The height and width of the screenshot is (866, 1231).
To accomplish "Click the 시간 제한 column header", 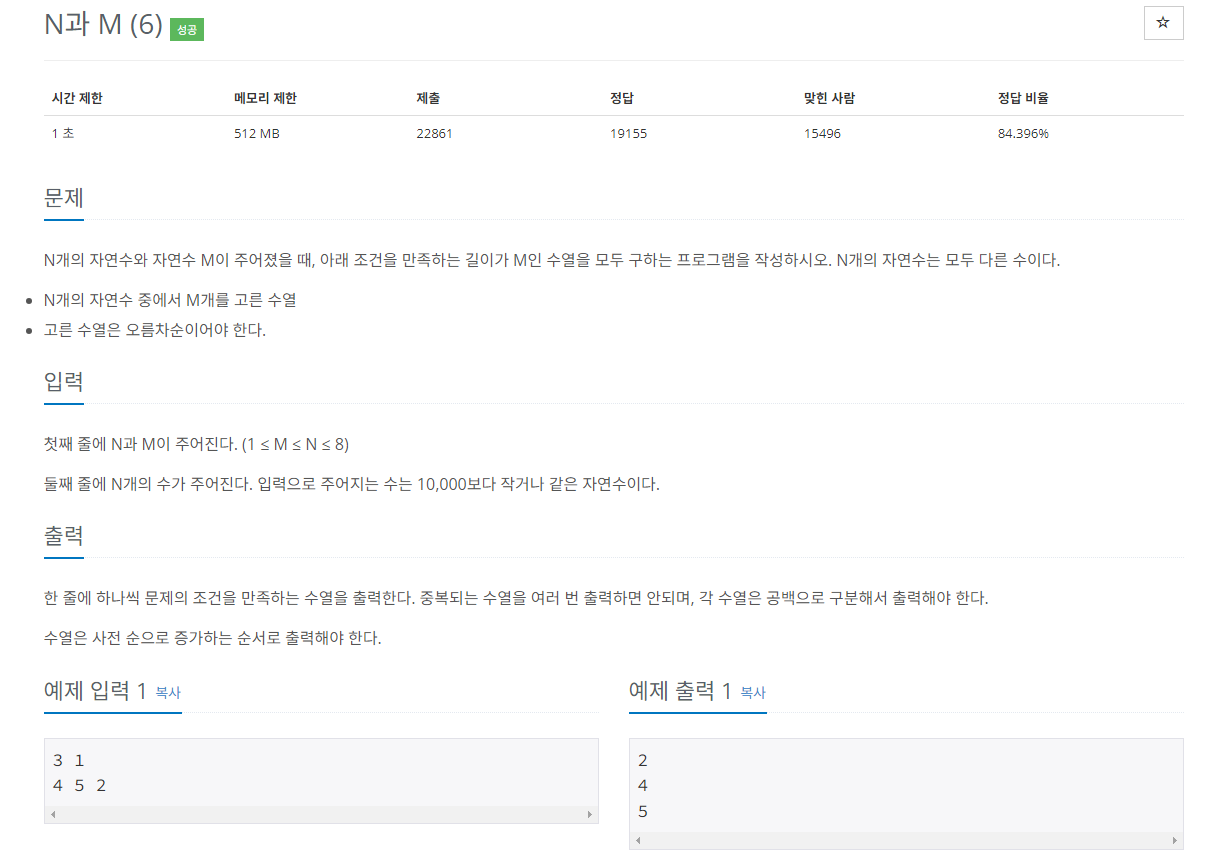I will click(78, 98).
